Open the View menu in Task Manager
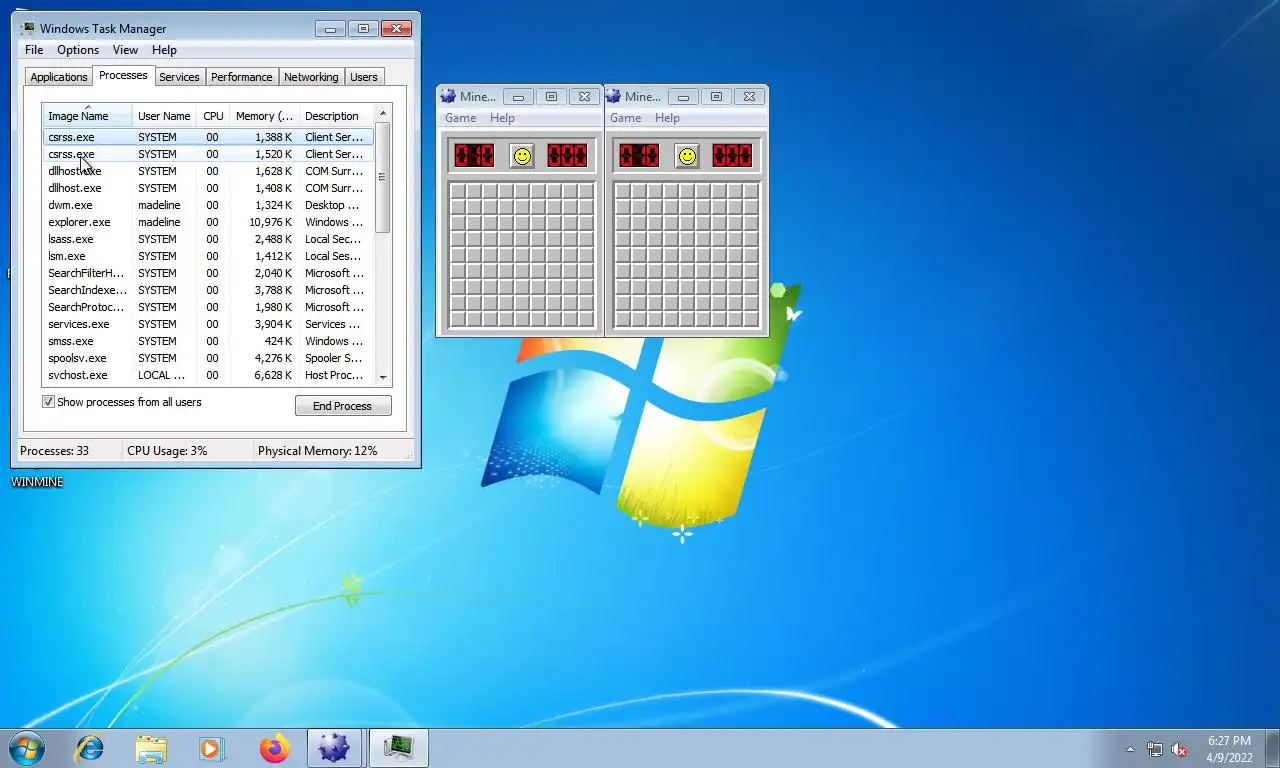 pos(125,50)
